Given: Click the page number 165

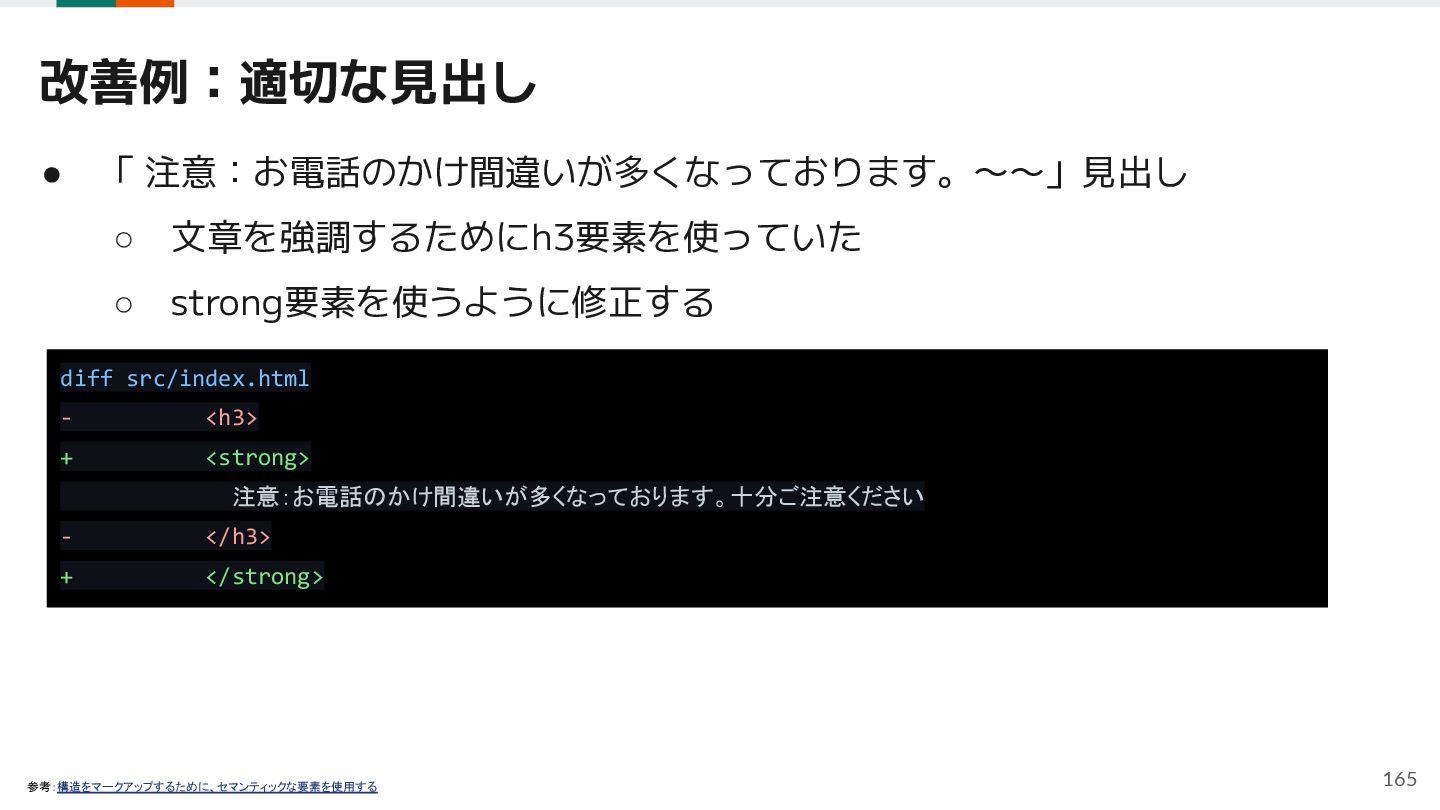Looking at the screenshot, I should pos(1400,779).
